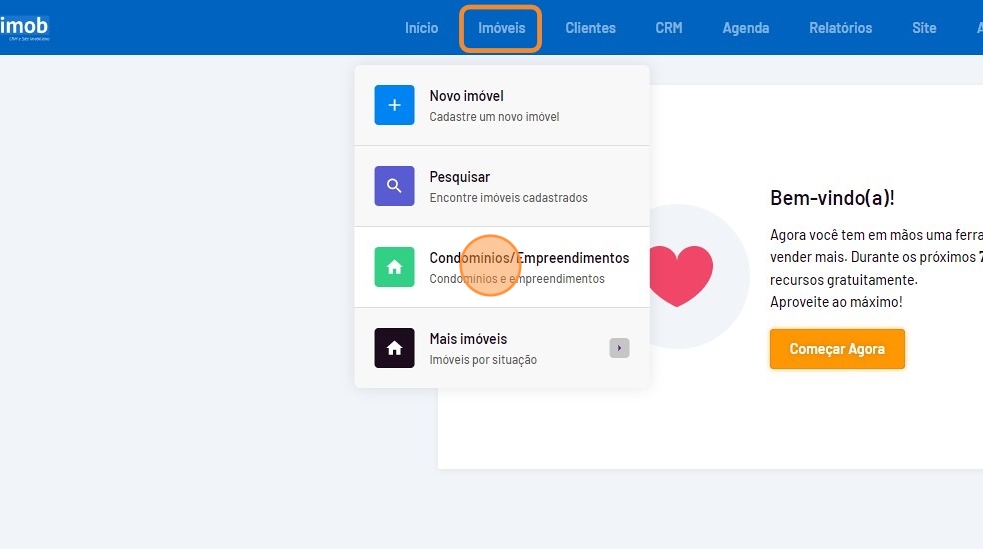The image size is (983, 549).
Task: Open the Clientes navigation menu
Action: [590, 28]
